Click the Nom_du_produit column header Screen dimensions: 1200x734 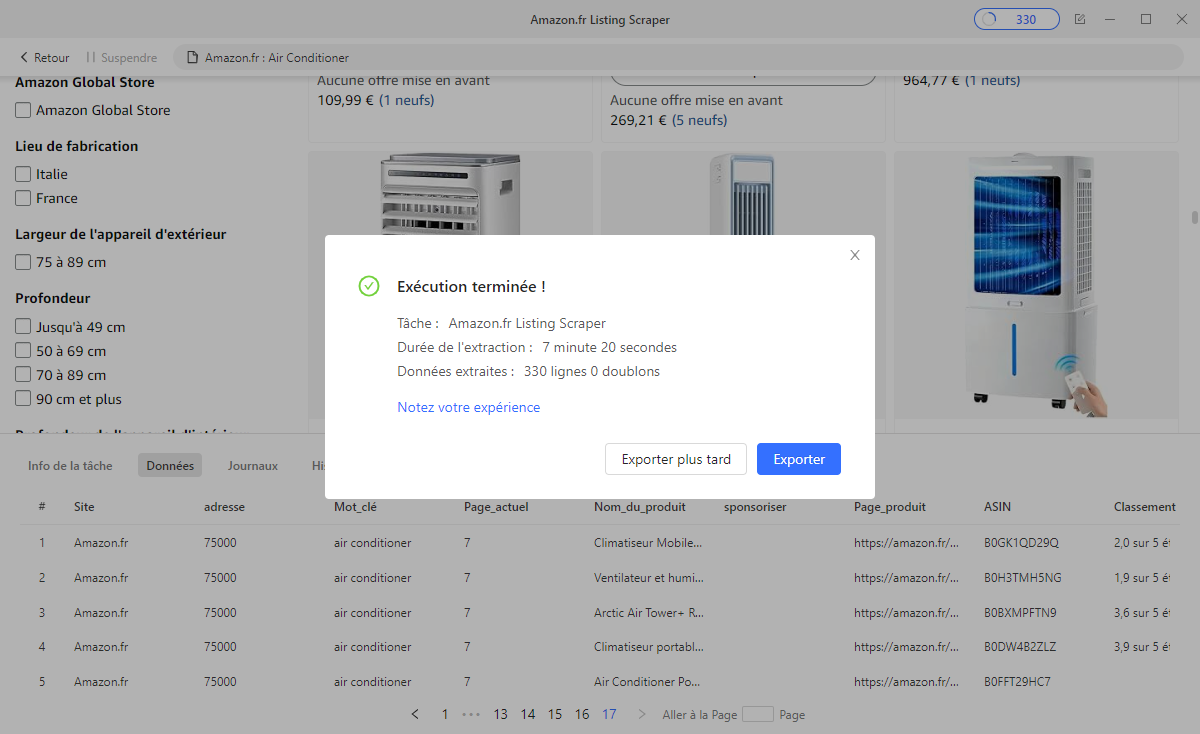pyautogui.click(x=640, y=507)
